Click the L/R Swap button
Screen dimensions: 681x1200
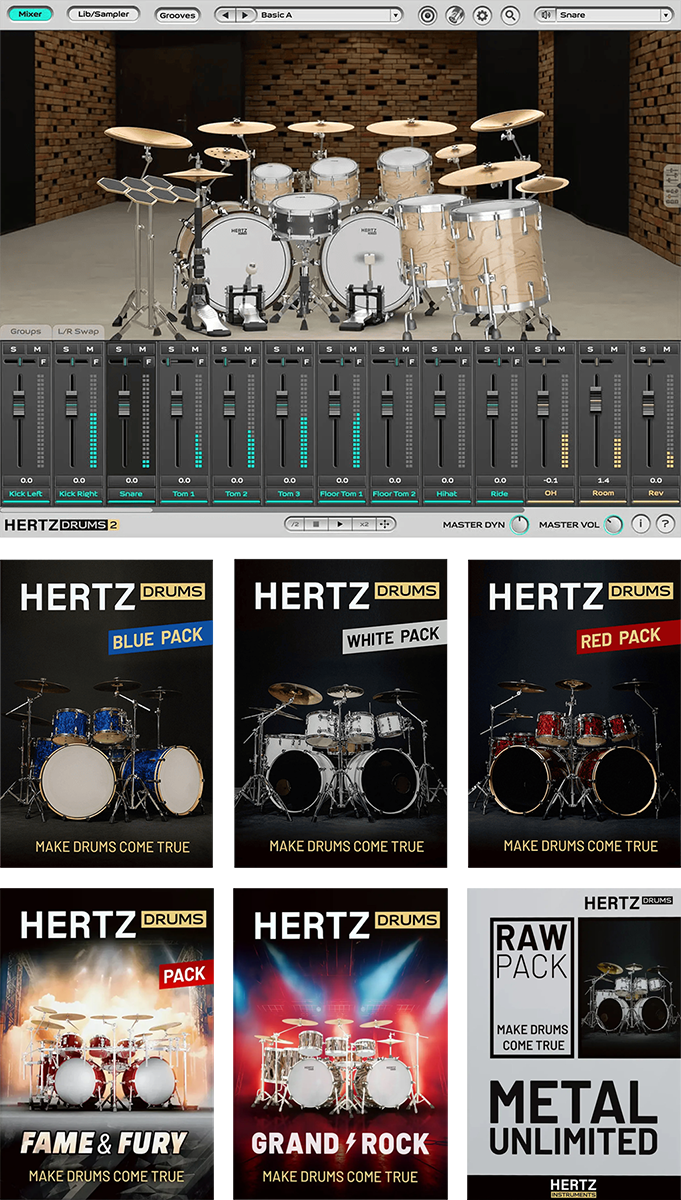click(x=78, y=331)
